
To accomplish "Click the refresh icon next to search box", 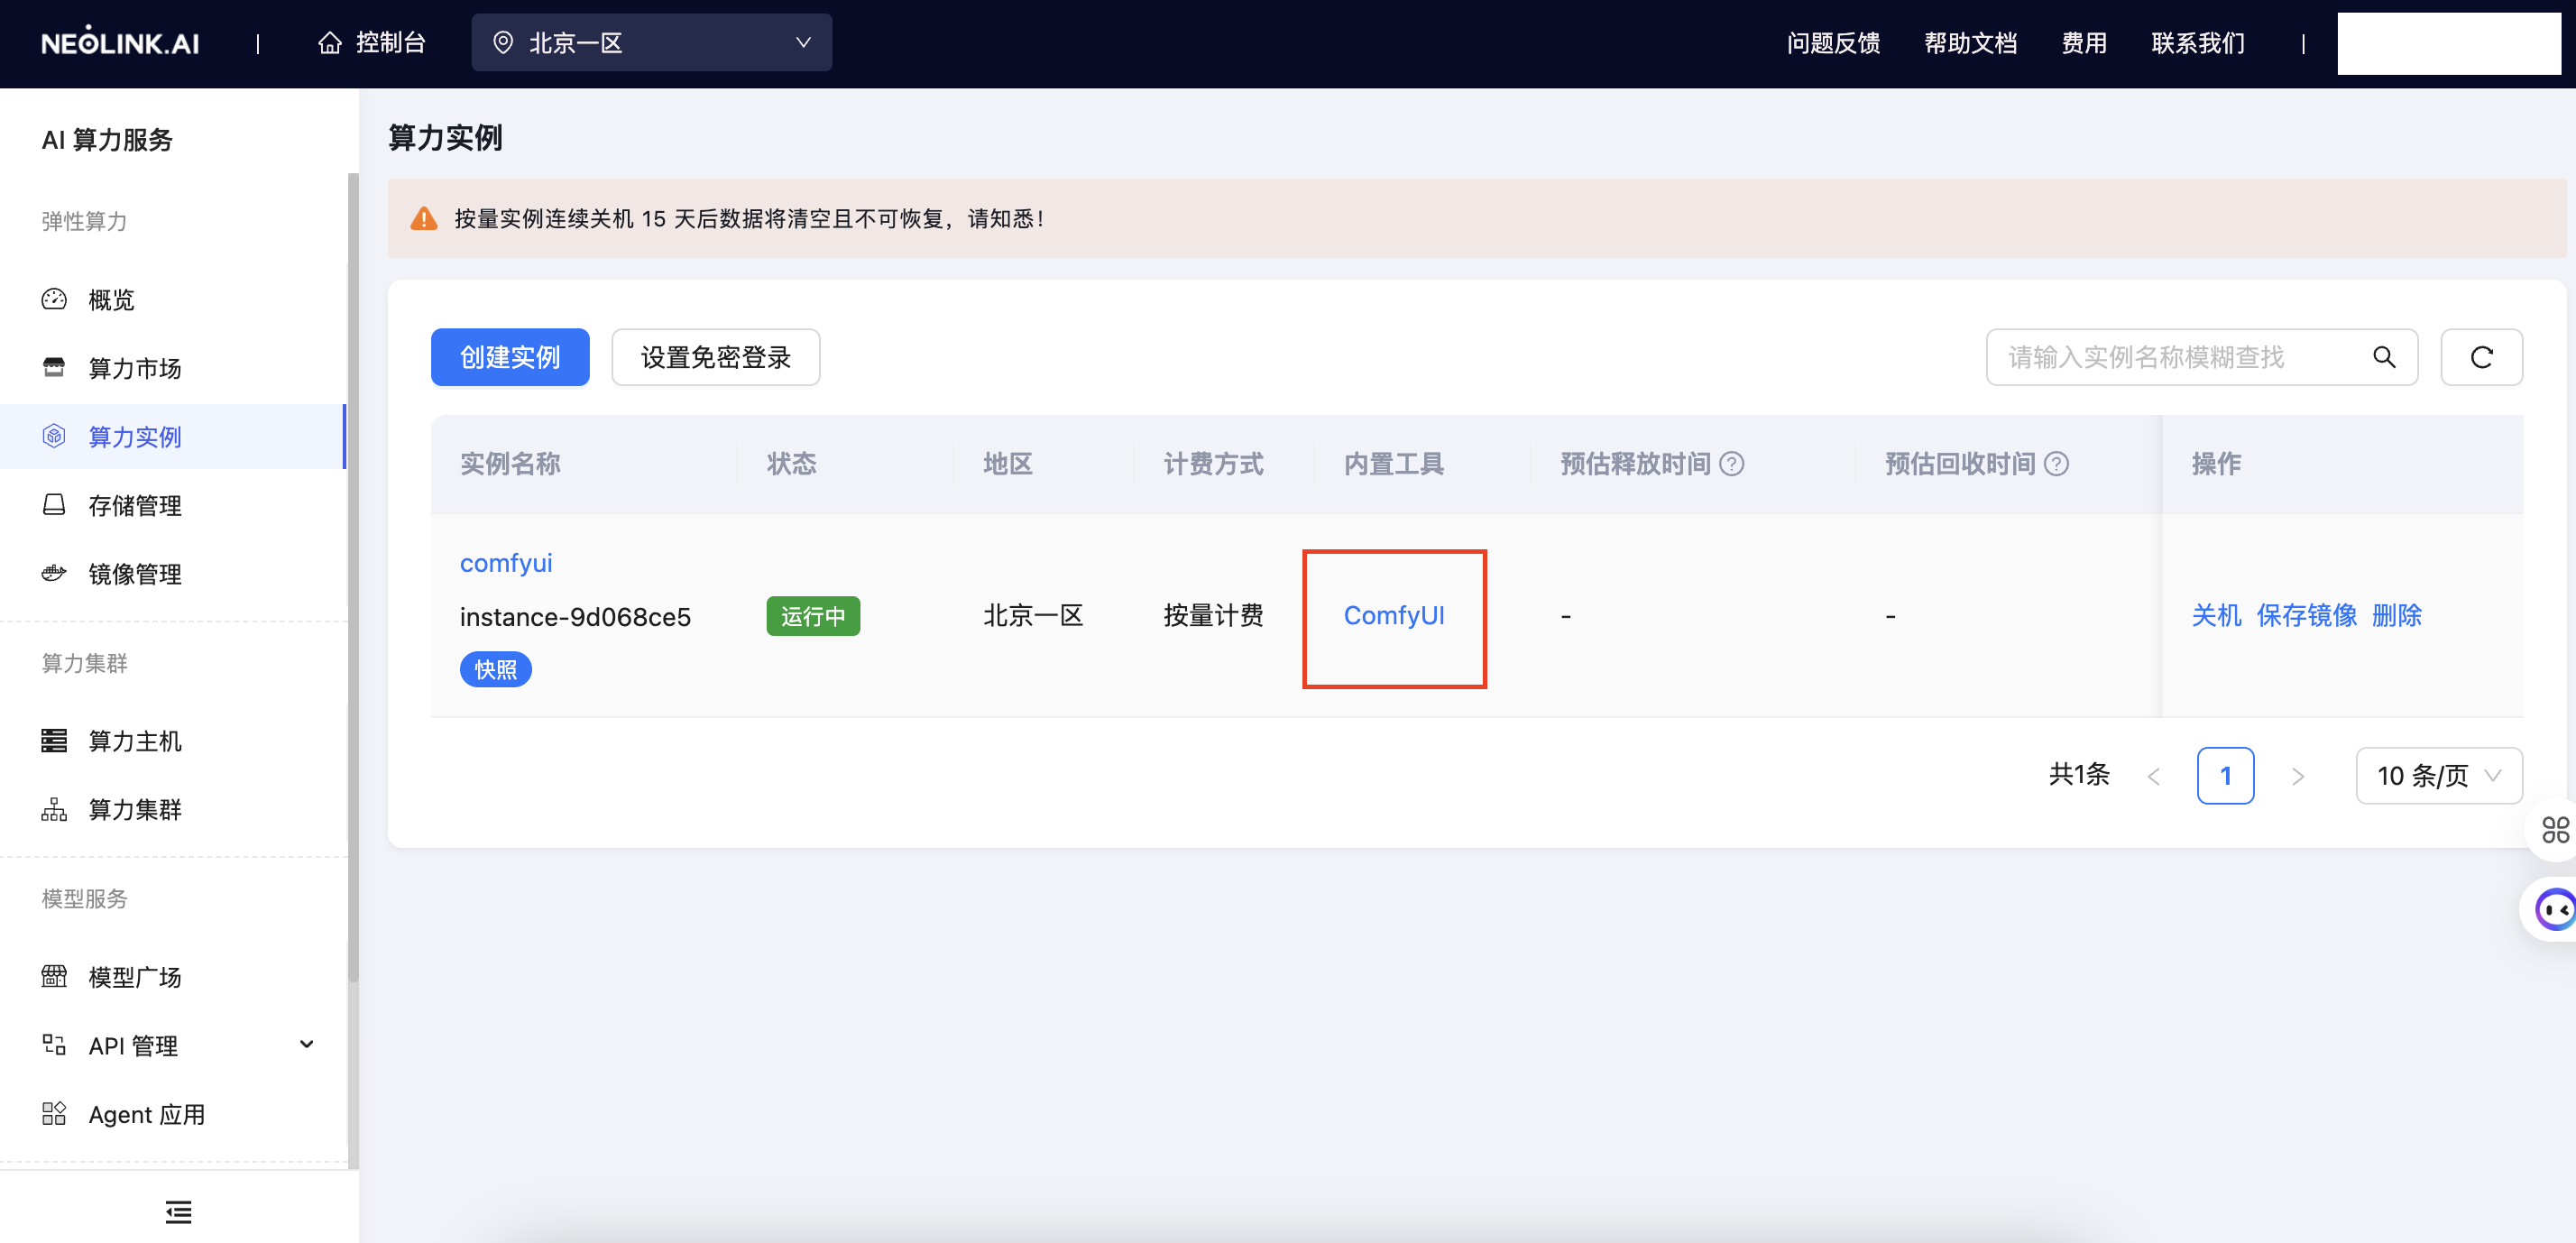I will 2481,357.
